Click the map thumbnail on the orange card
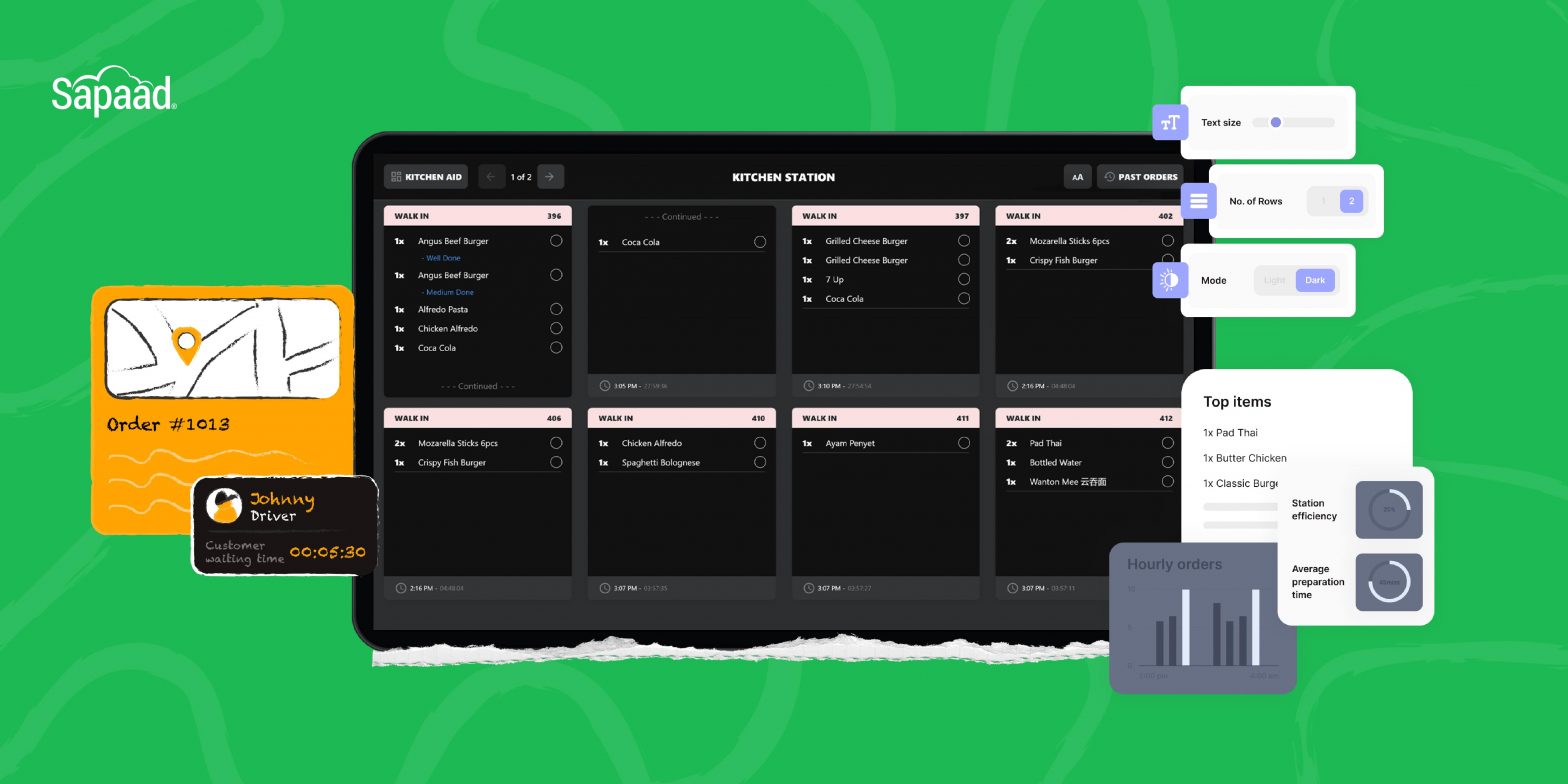 tap(222, 348)
